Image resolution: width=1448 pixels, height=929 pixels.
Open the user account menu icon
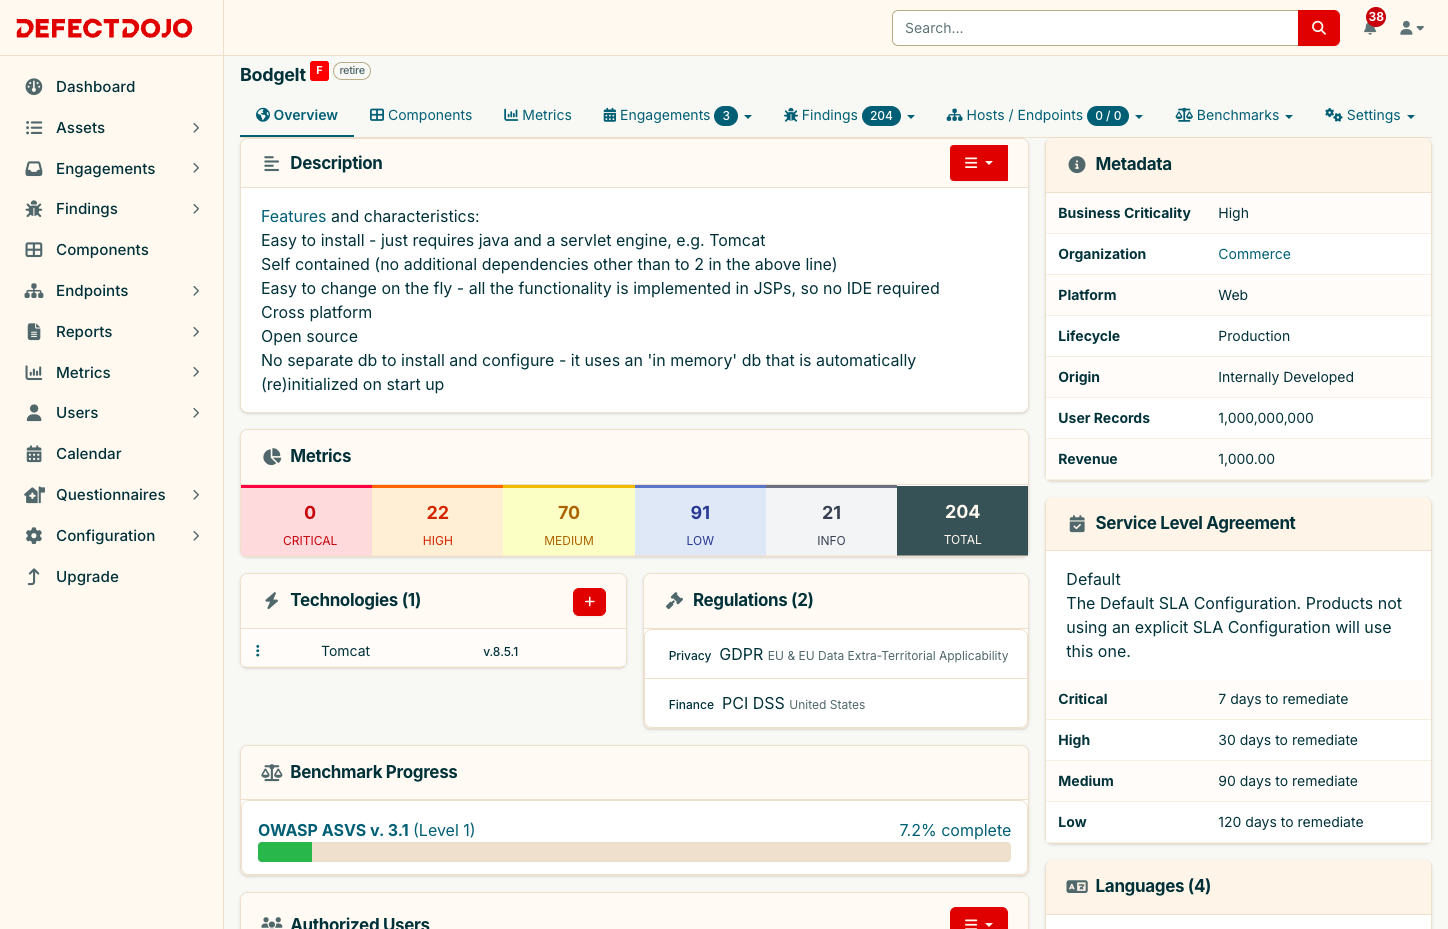1411,28
